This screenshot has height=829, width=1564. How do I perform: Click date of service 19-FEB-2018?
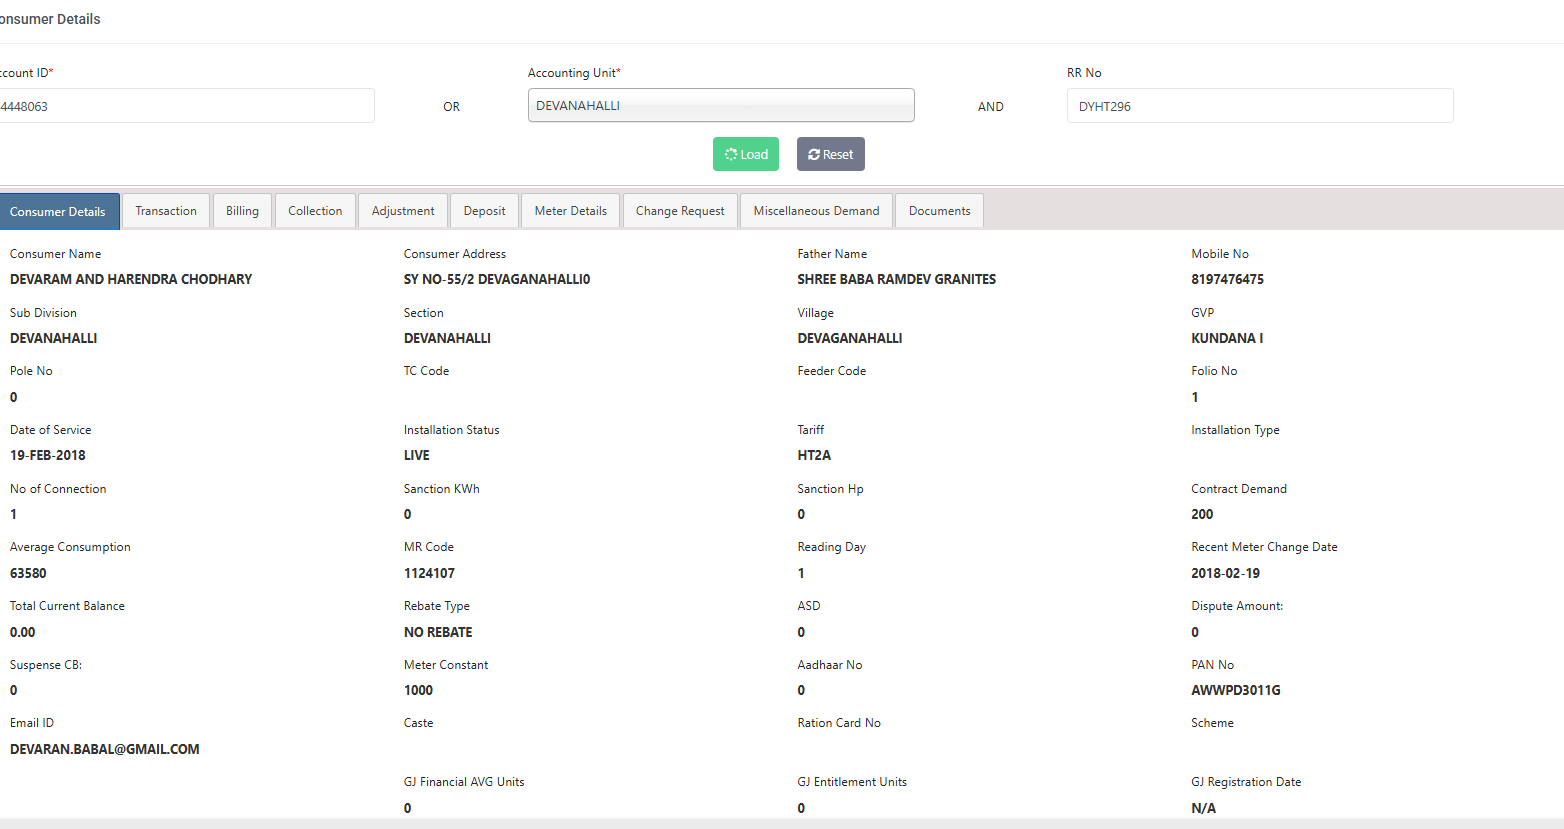[x=48, y=455]
